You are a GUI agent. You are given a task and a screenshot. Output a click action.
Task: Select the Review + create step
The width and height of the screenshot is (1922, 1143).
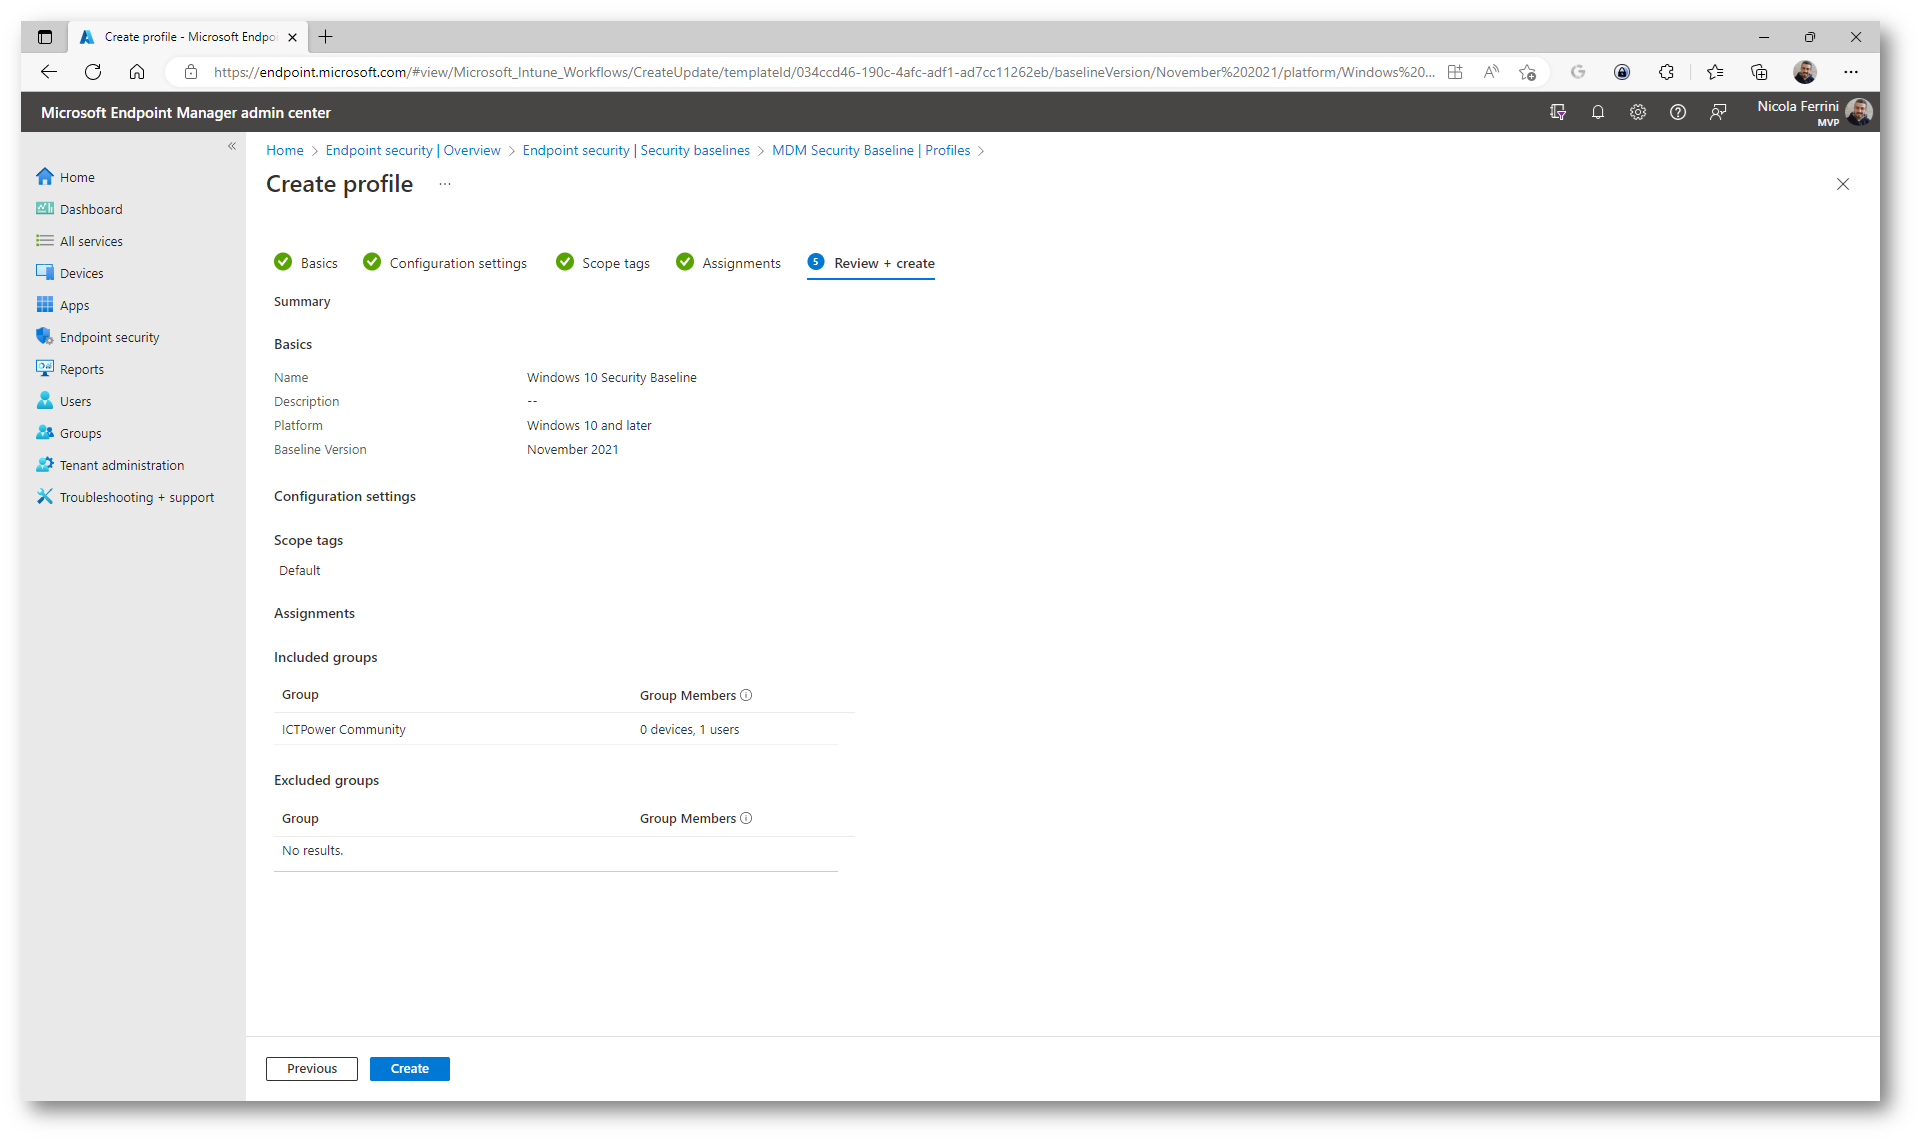pos(871,262)
